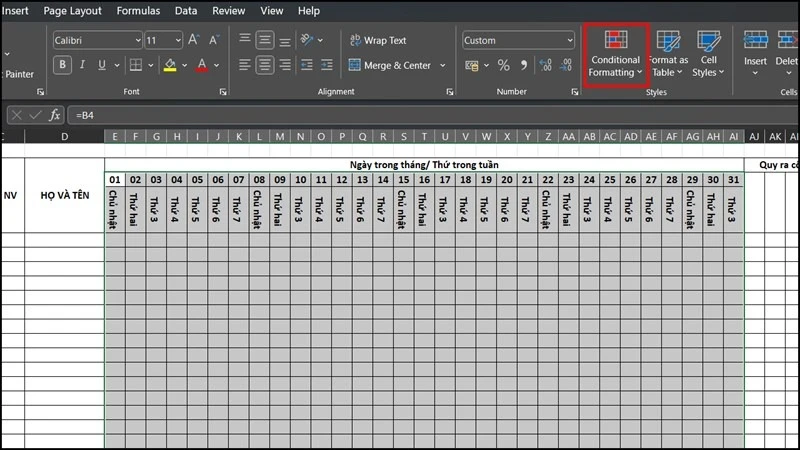Click the Merge & Center button
This screenshot has height=450, width=800.
point(390,65)
